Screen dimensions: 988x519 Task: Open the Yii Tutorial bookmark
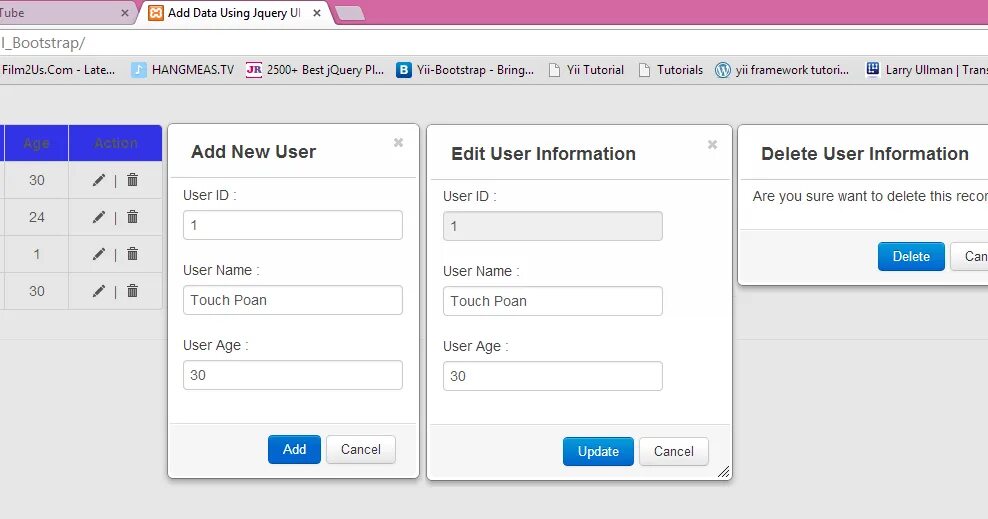586,70
